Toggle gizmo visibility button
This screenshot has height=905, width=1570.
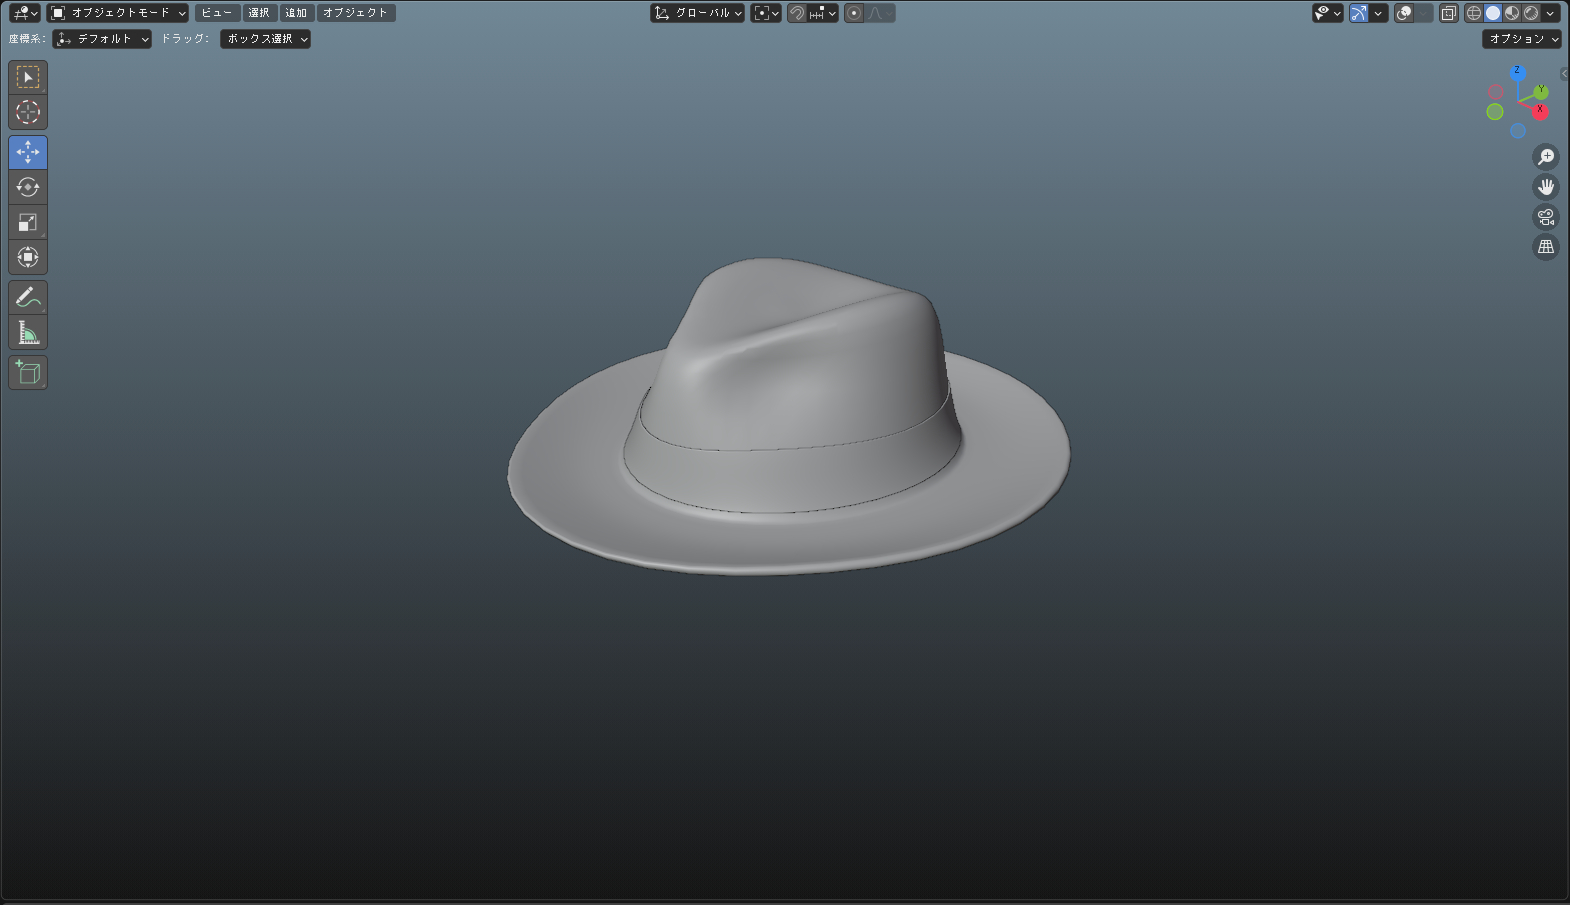(1358, 13)
